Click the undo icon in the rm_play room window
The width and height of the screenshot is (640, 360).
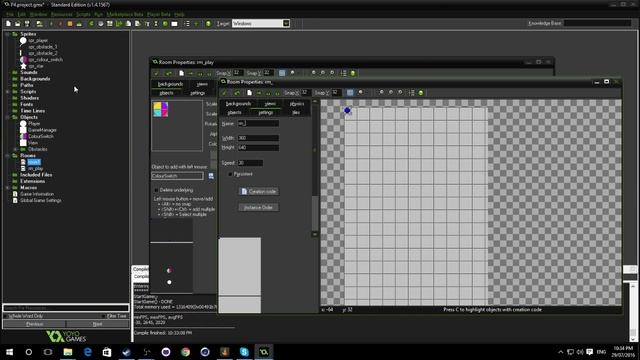(x=169, y=73)
